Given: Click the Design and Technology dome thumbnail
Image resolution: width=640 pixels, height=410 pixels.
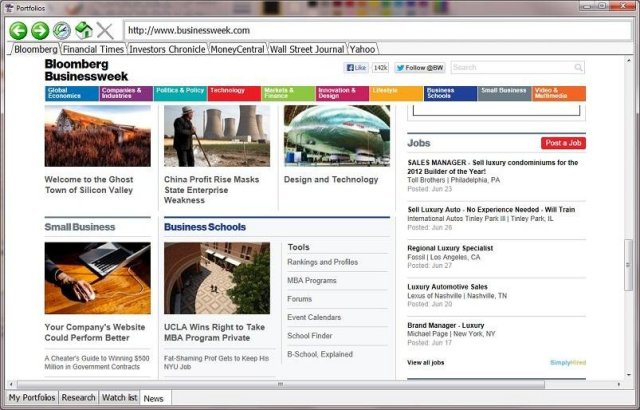Looking at the screenshot, I should click(337, 136).
